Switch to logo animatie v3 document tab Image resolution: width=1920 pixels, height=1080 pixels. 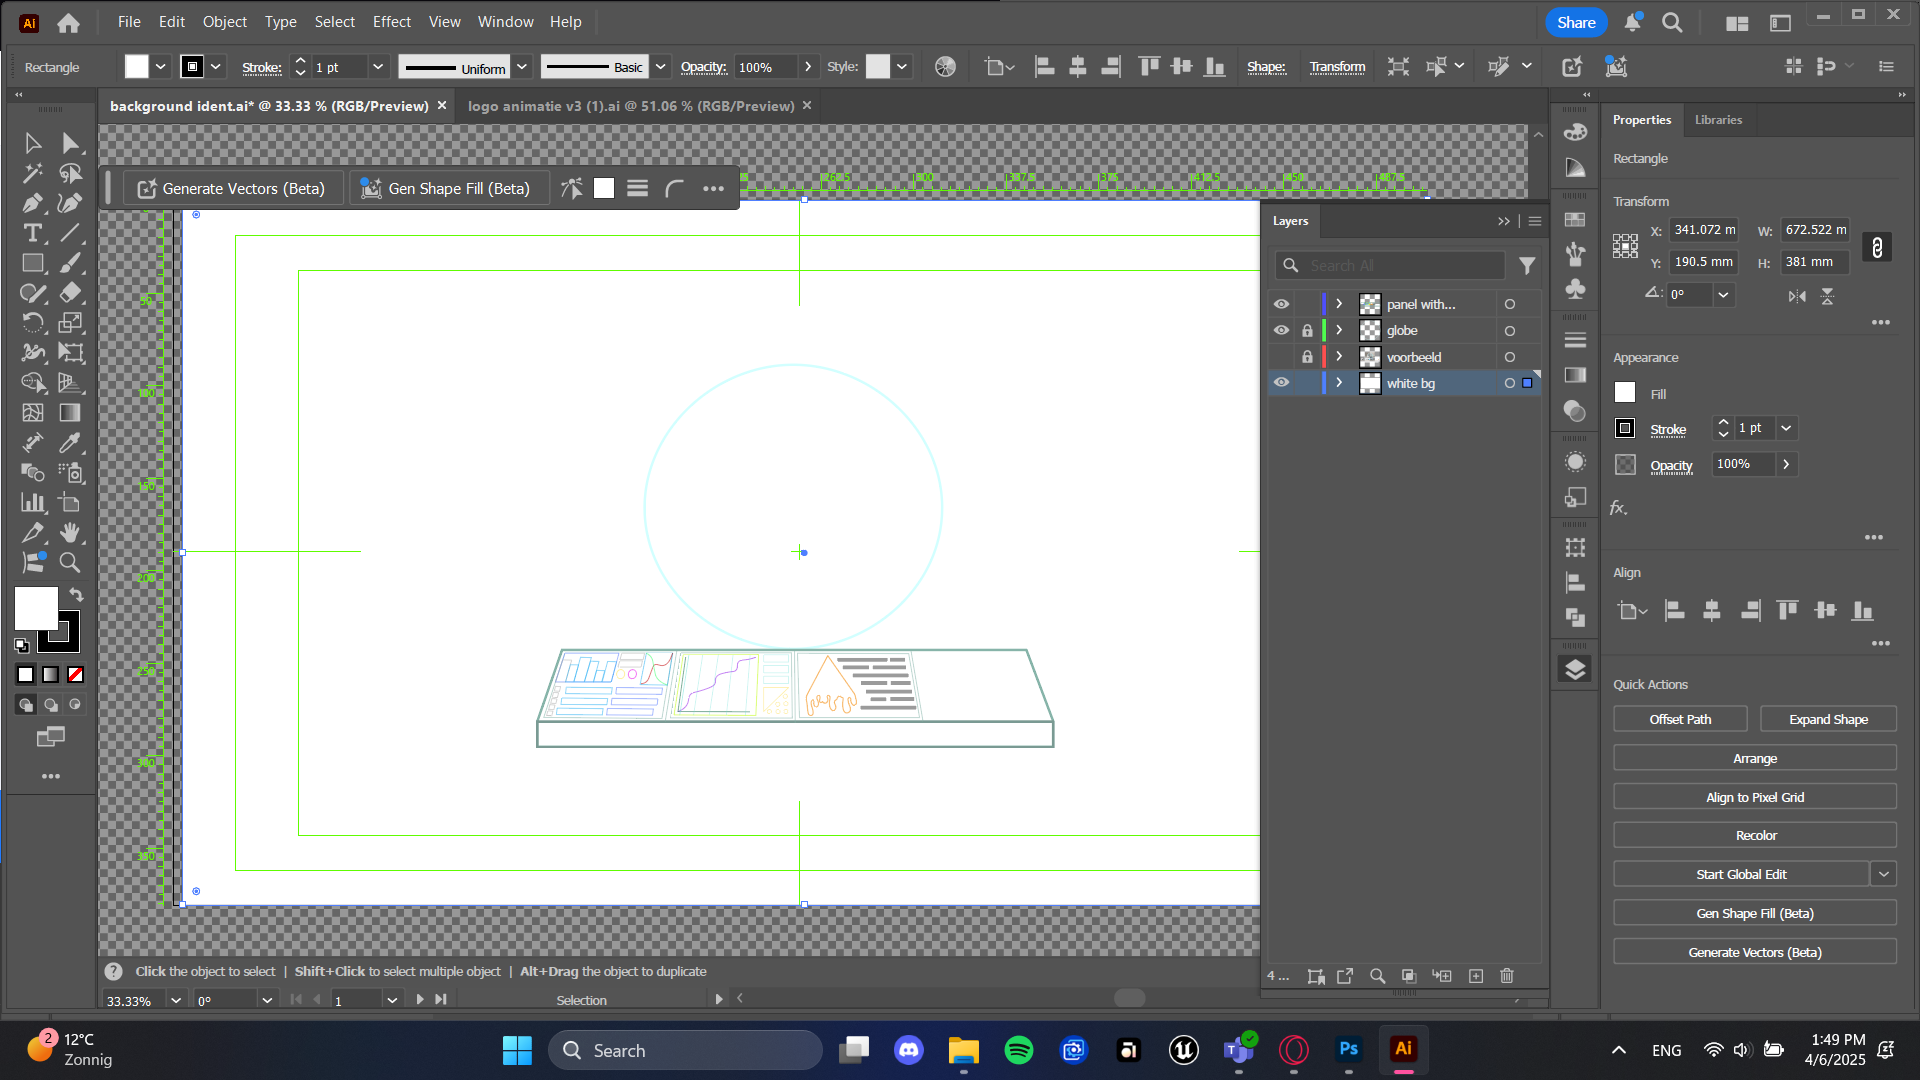630,106
